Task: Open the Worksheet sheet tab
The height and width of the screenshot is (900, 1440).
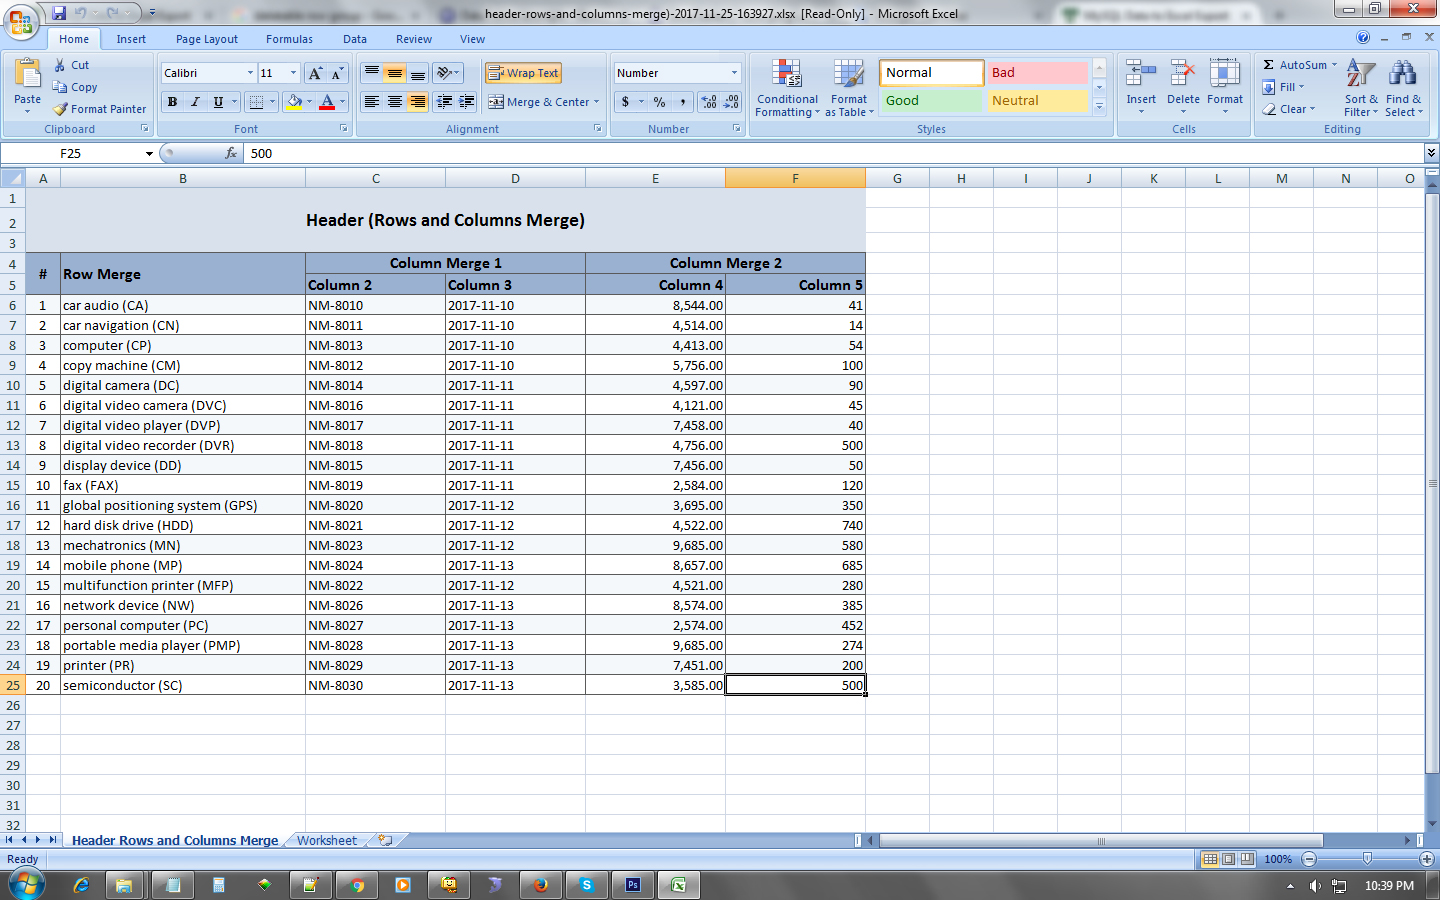Action: pyautogui.click(x=326, y=840)
